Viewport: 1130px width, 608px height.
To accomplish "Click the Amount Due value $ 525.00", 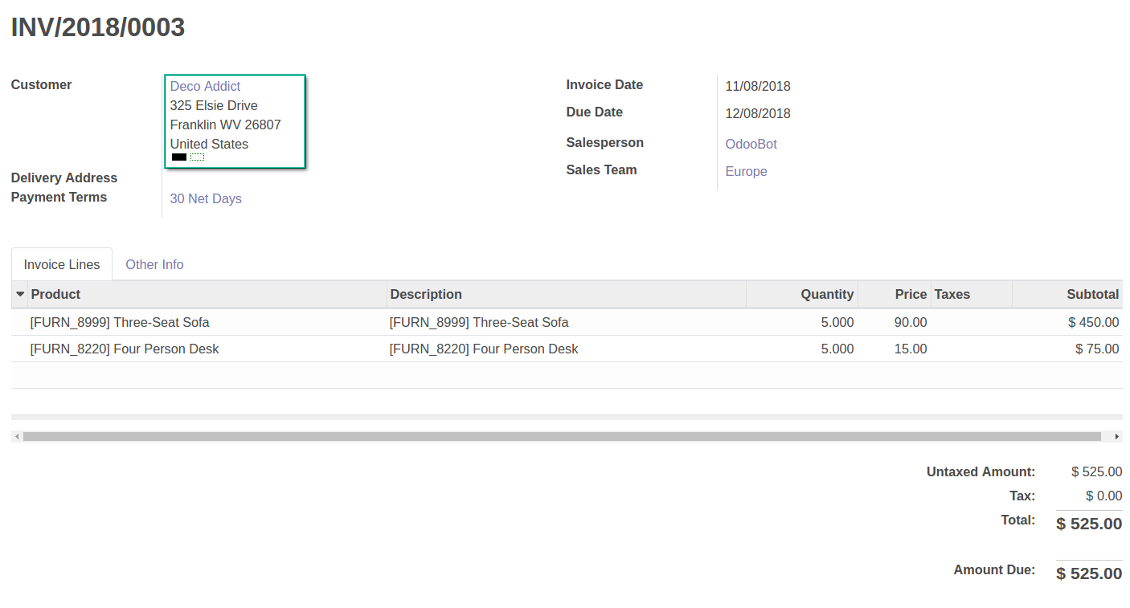I will click(1089, 573).
